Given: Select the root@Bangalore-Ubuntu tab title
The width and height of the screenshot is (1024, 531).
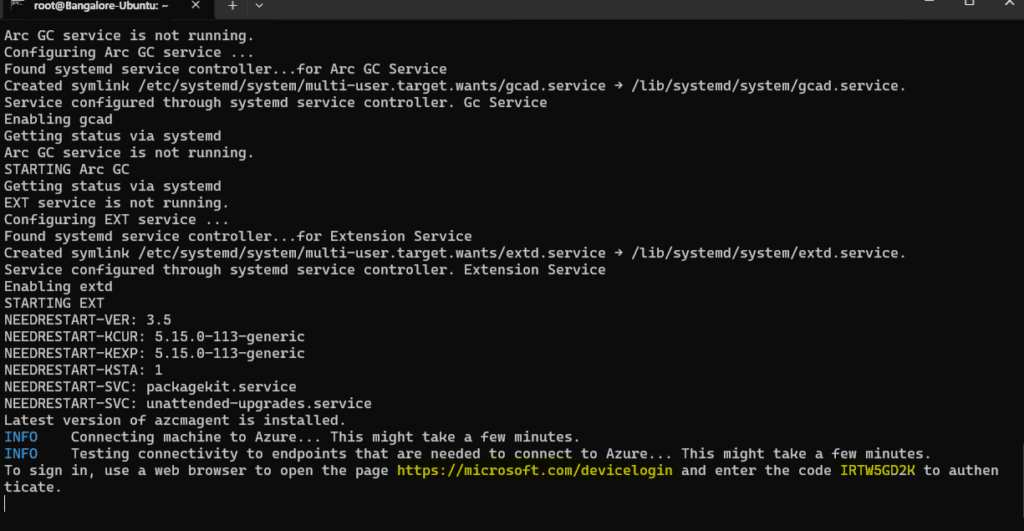Looking at the screenshot, I should pos(100,5).
